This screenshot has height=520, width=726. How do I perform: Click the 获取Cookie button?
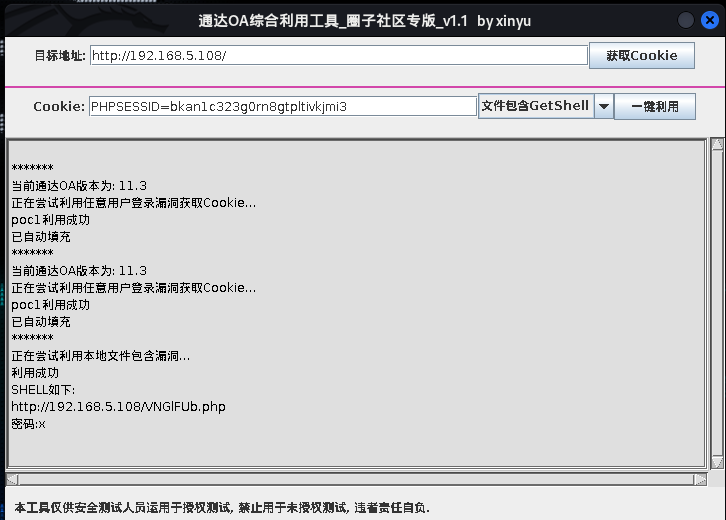642,56
